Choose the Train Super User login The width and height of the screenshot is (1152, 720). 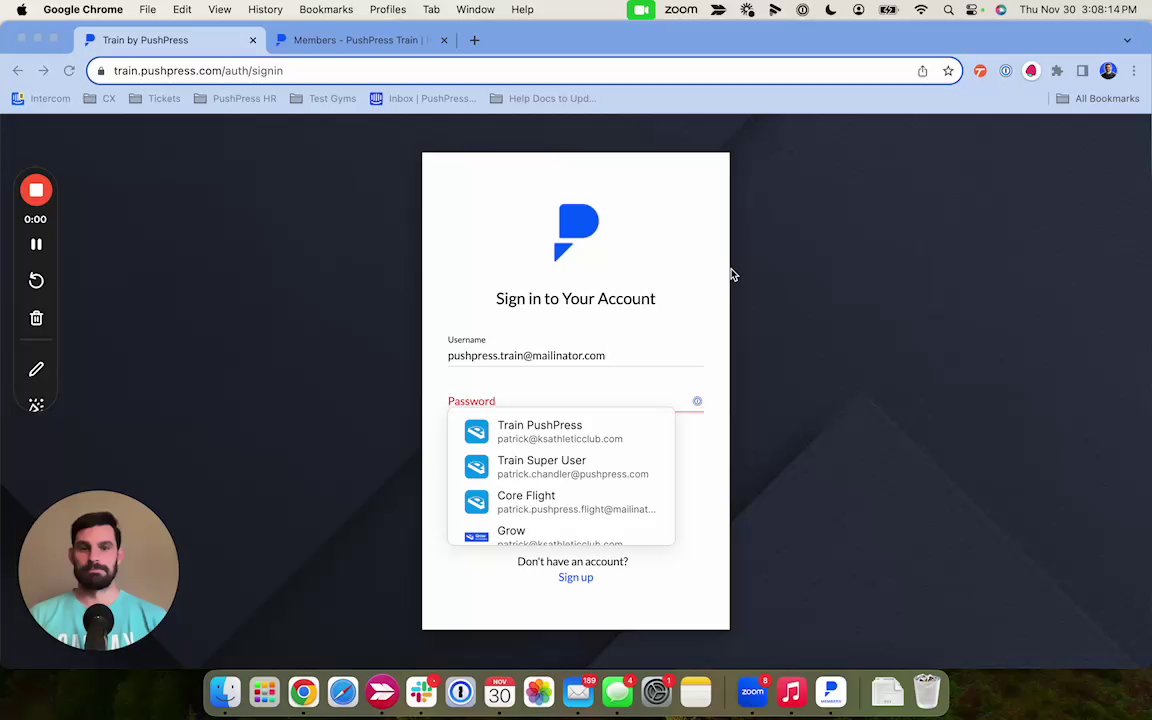561,467
